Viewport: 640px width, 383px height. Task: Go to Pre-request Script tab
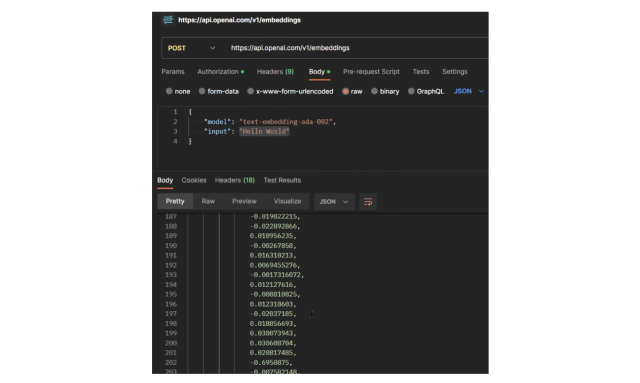pyautogui.click(x=371, y=72)
